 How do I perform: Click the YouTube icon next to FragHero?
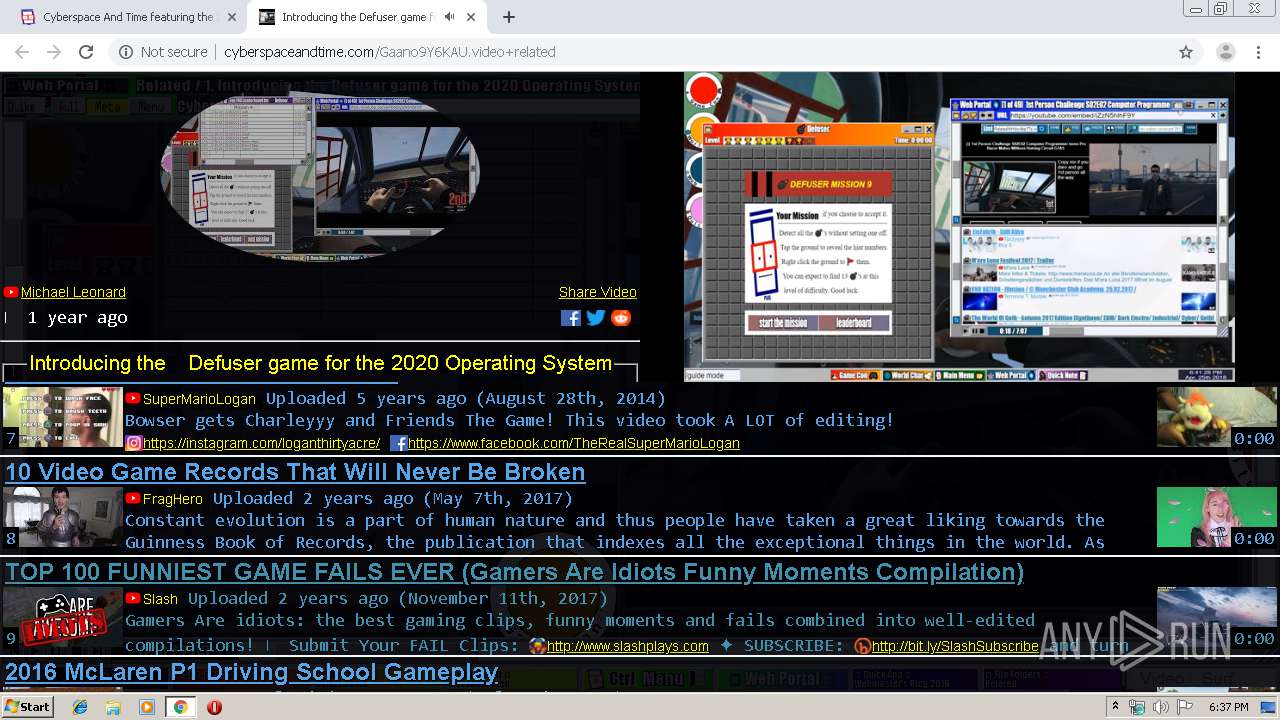(x=133, y=499)
